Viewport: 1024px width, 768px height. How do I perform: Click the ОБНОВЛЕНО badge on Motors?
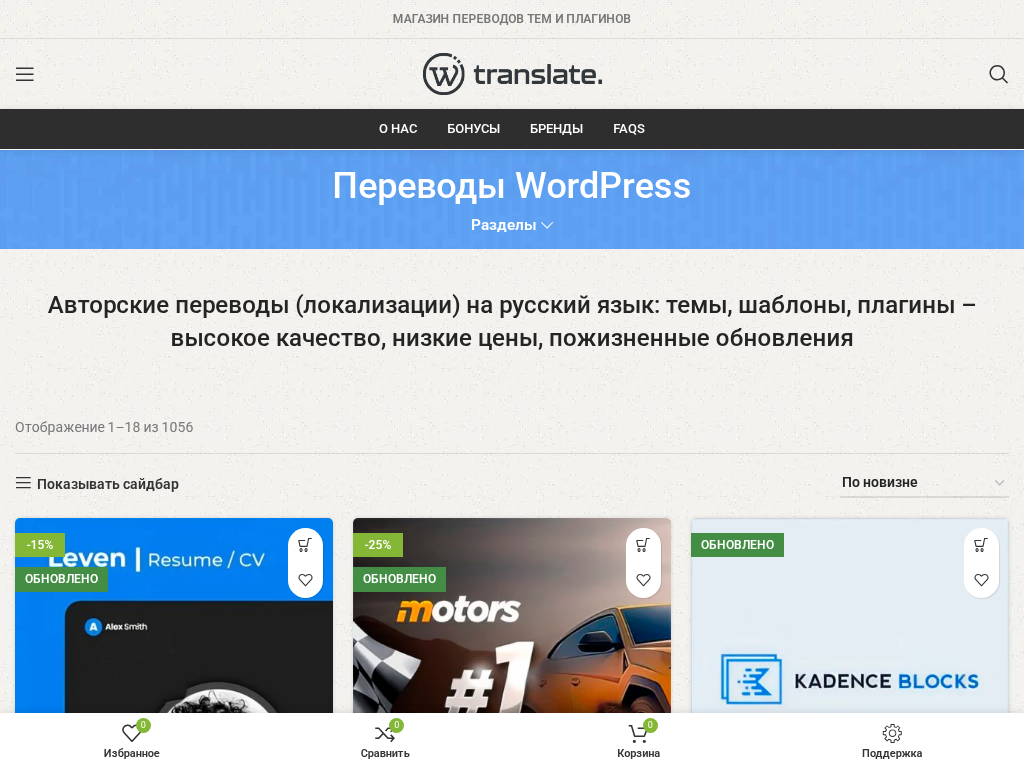tap(399, 579)
